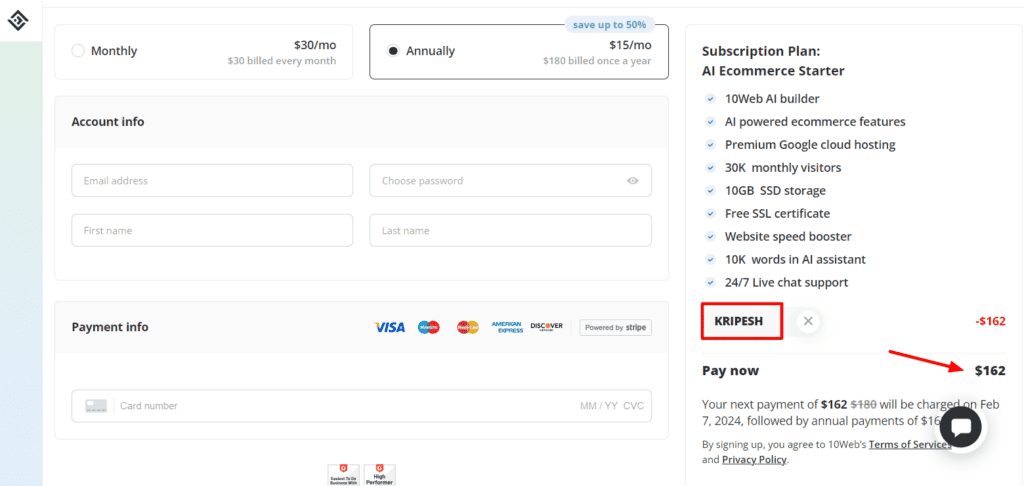
Task: Open the Privacy Policy link
Action: pyautogui.click(x=754, y=459)
